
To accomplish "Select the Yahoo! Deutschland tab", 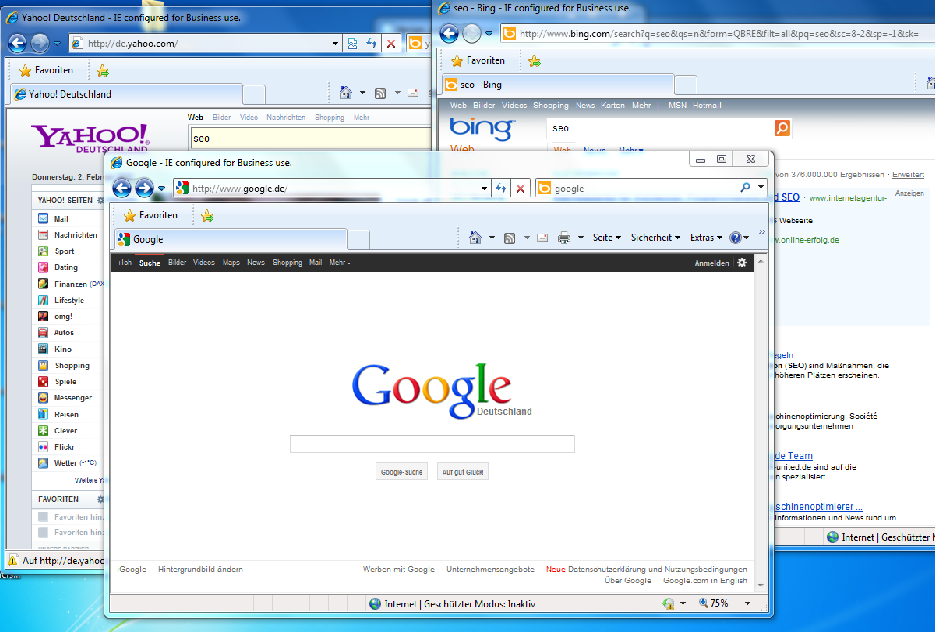I will click(x=126, y=94).
